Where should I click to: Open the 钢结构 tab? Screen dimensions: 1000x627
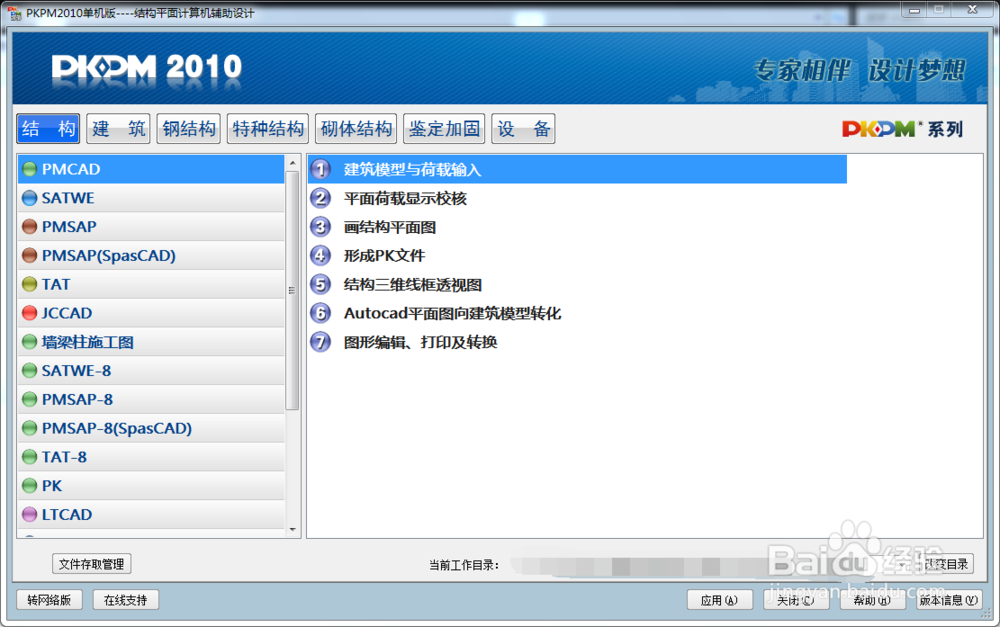(189, 129)
